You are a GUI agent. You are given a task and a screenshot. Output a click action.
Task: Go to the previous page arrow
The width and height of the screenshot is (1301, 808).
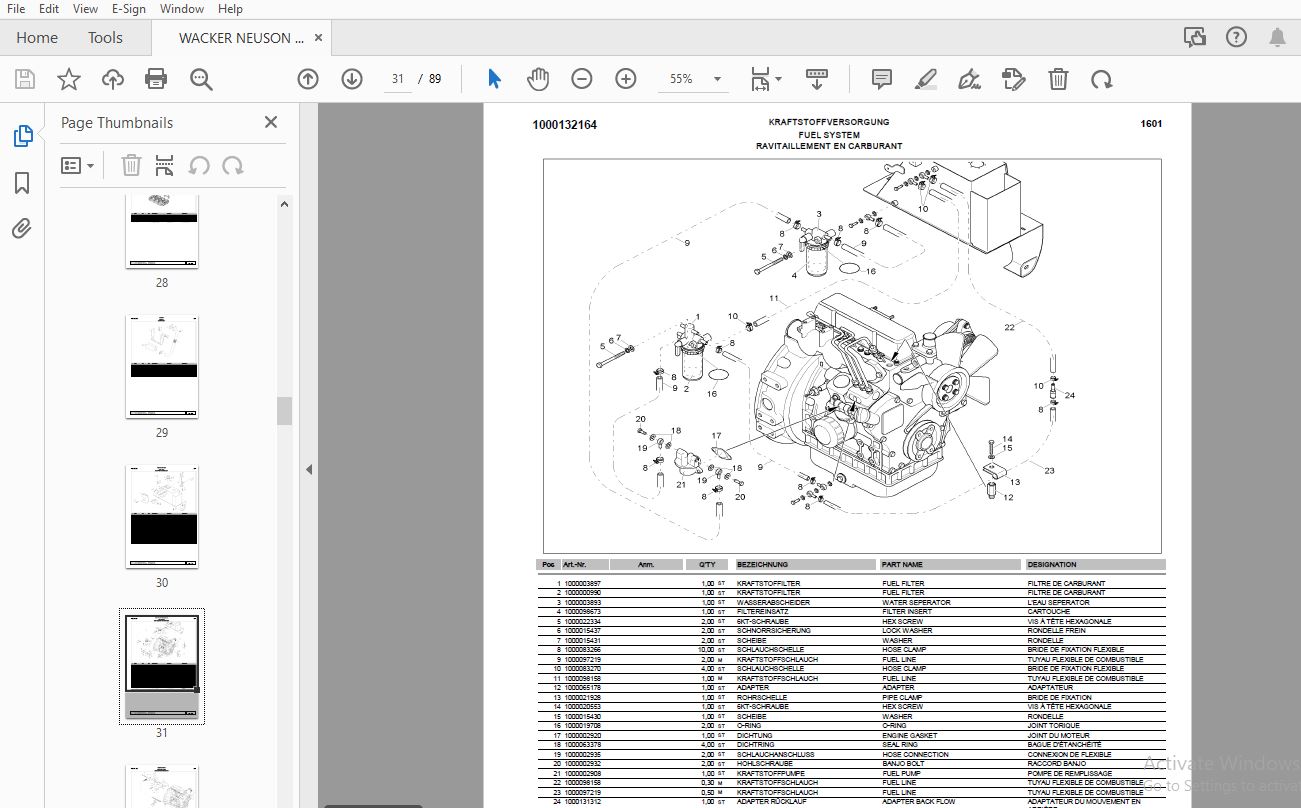click(308, 79)
